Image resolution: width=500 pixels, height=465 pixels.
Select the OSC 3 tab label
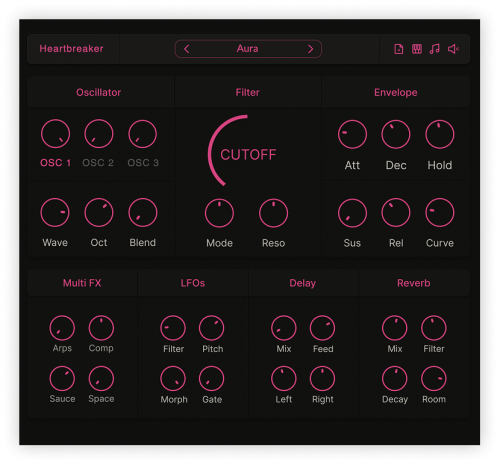tap(143, 163)
